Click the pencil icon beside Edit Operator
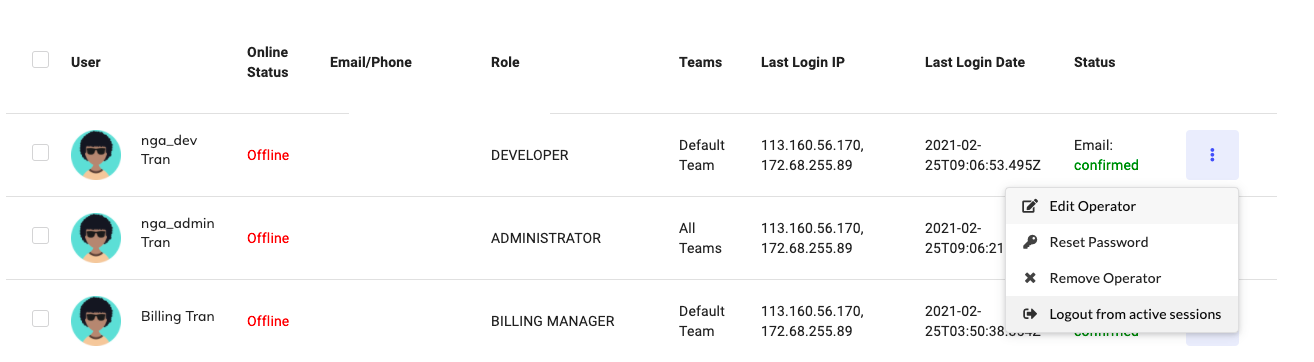The image size is (1314, 362). [1030, 206]
